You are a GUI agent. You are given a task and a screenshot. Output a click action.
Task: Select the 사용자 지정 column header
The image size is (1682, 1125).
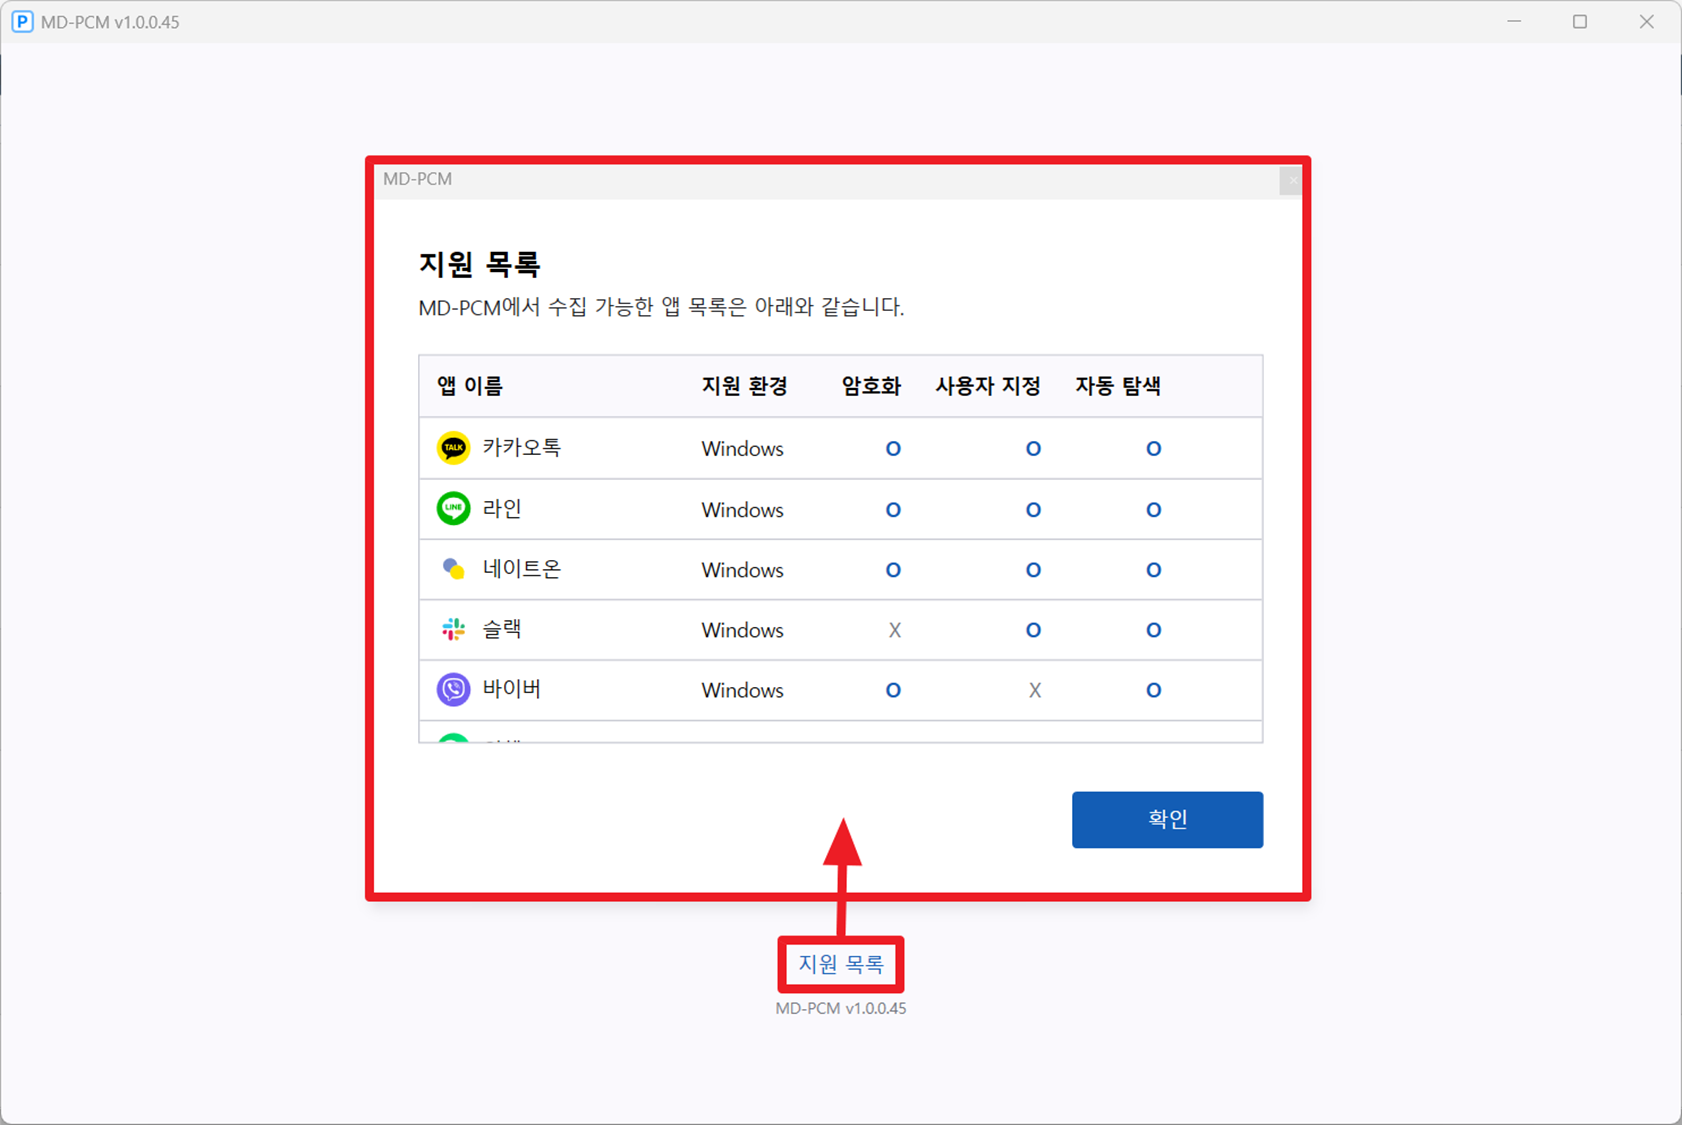(988, 386)
